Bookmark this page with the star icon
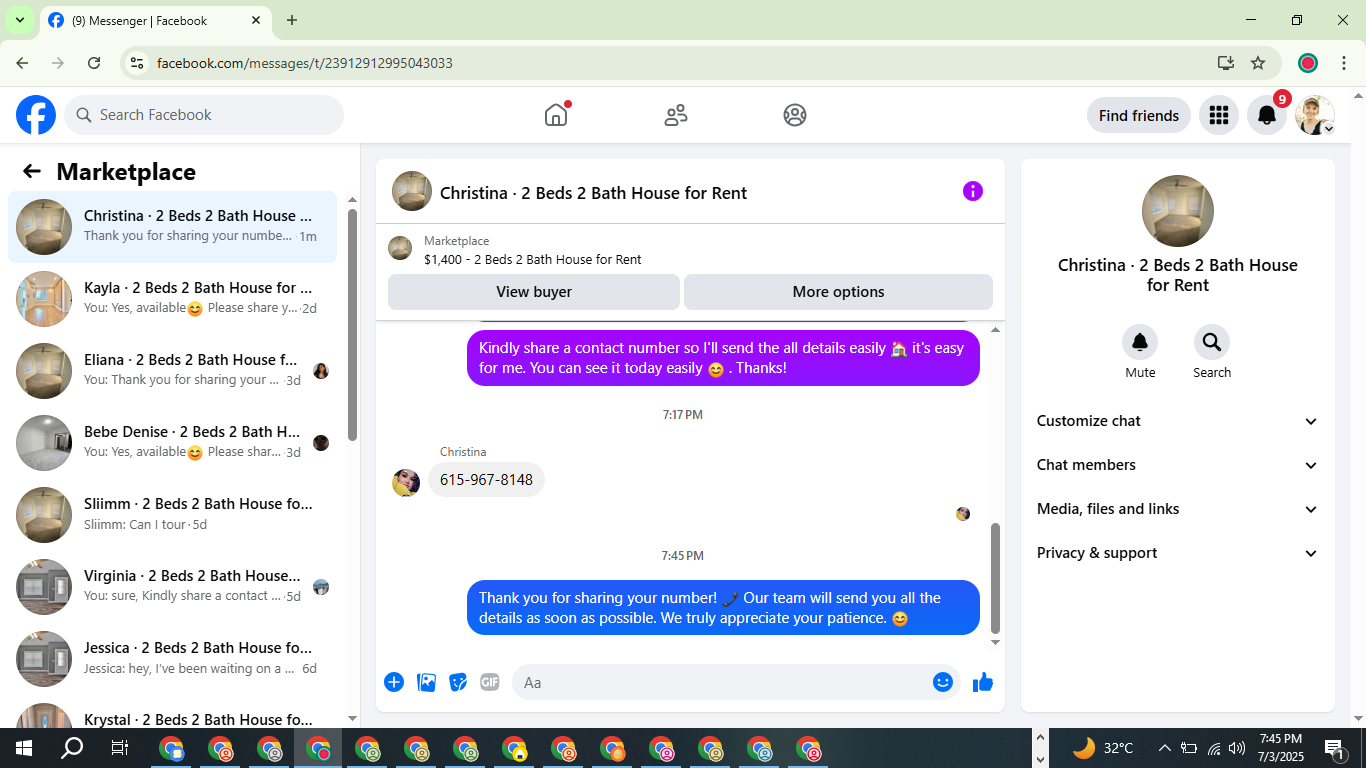Image resolution: width=1366 pixels, height=768 pixels. pos(1258,63)
